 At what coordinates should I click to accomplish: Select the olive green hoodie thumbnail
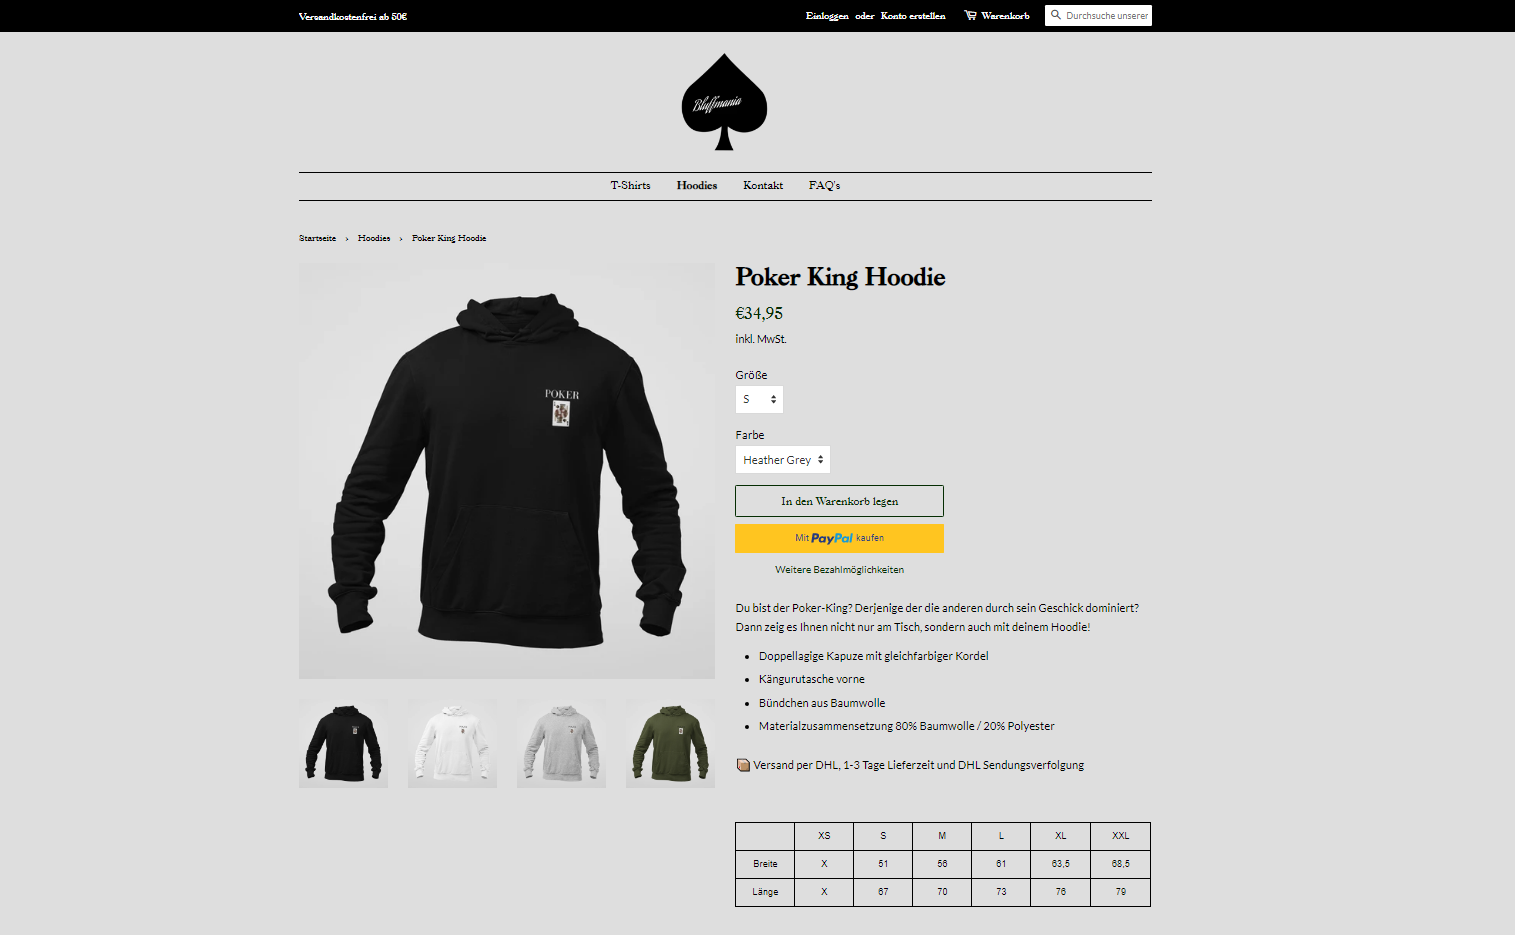(x=670, y=743)
